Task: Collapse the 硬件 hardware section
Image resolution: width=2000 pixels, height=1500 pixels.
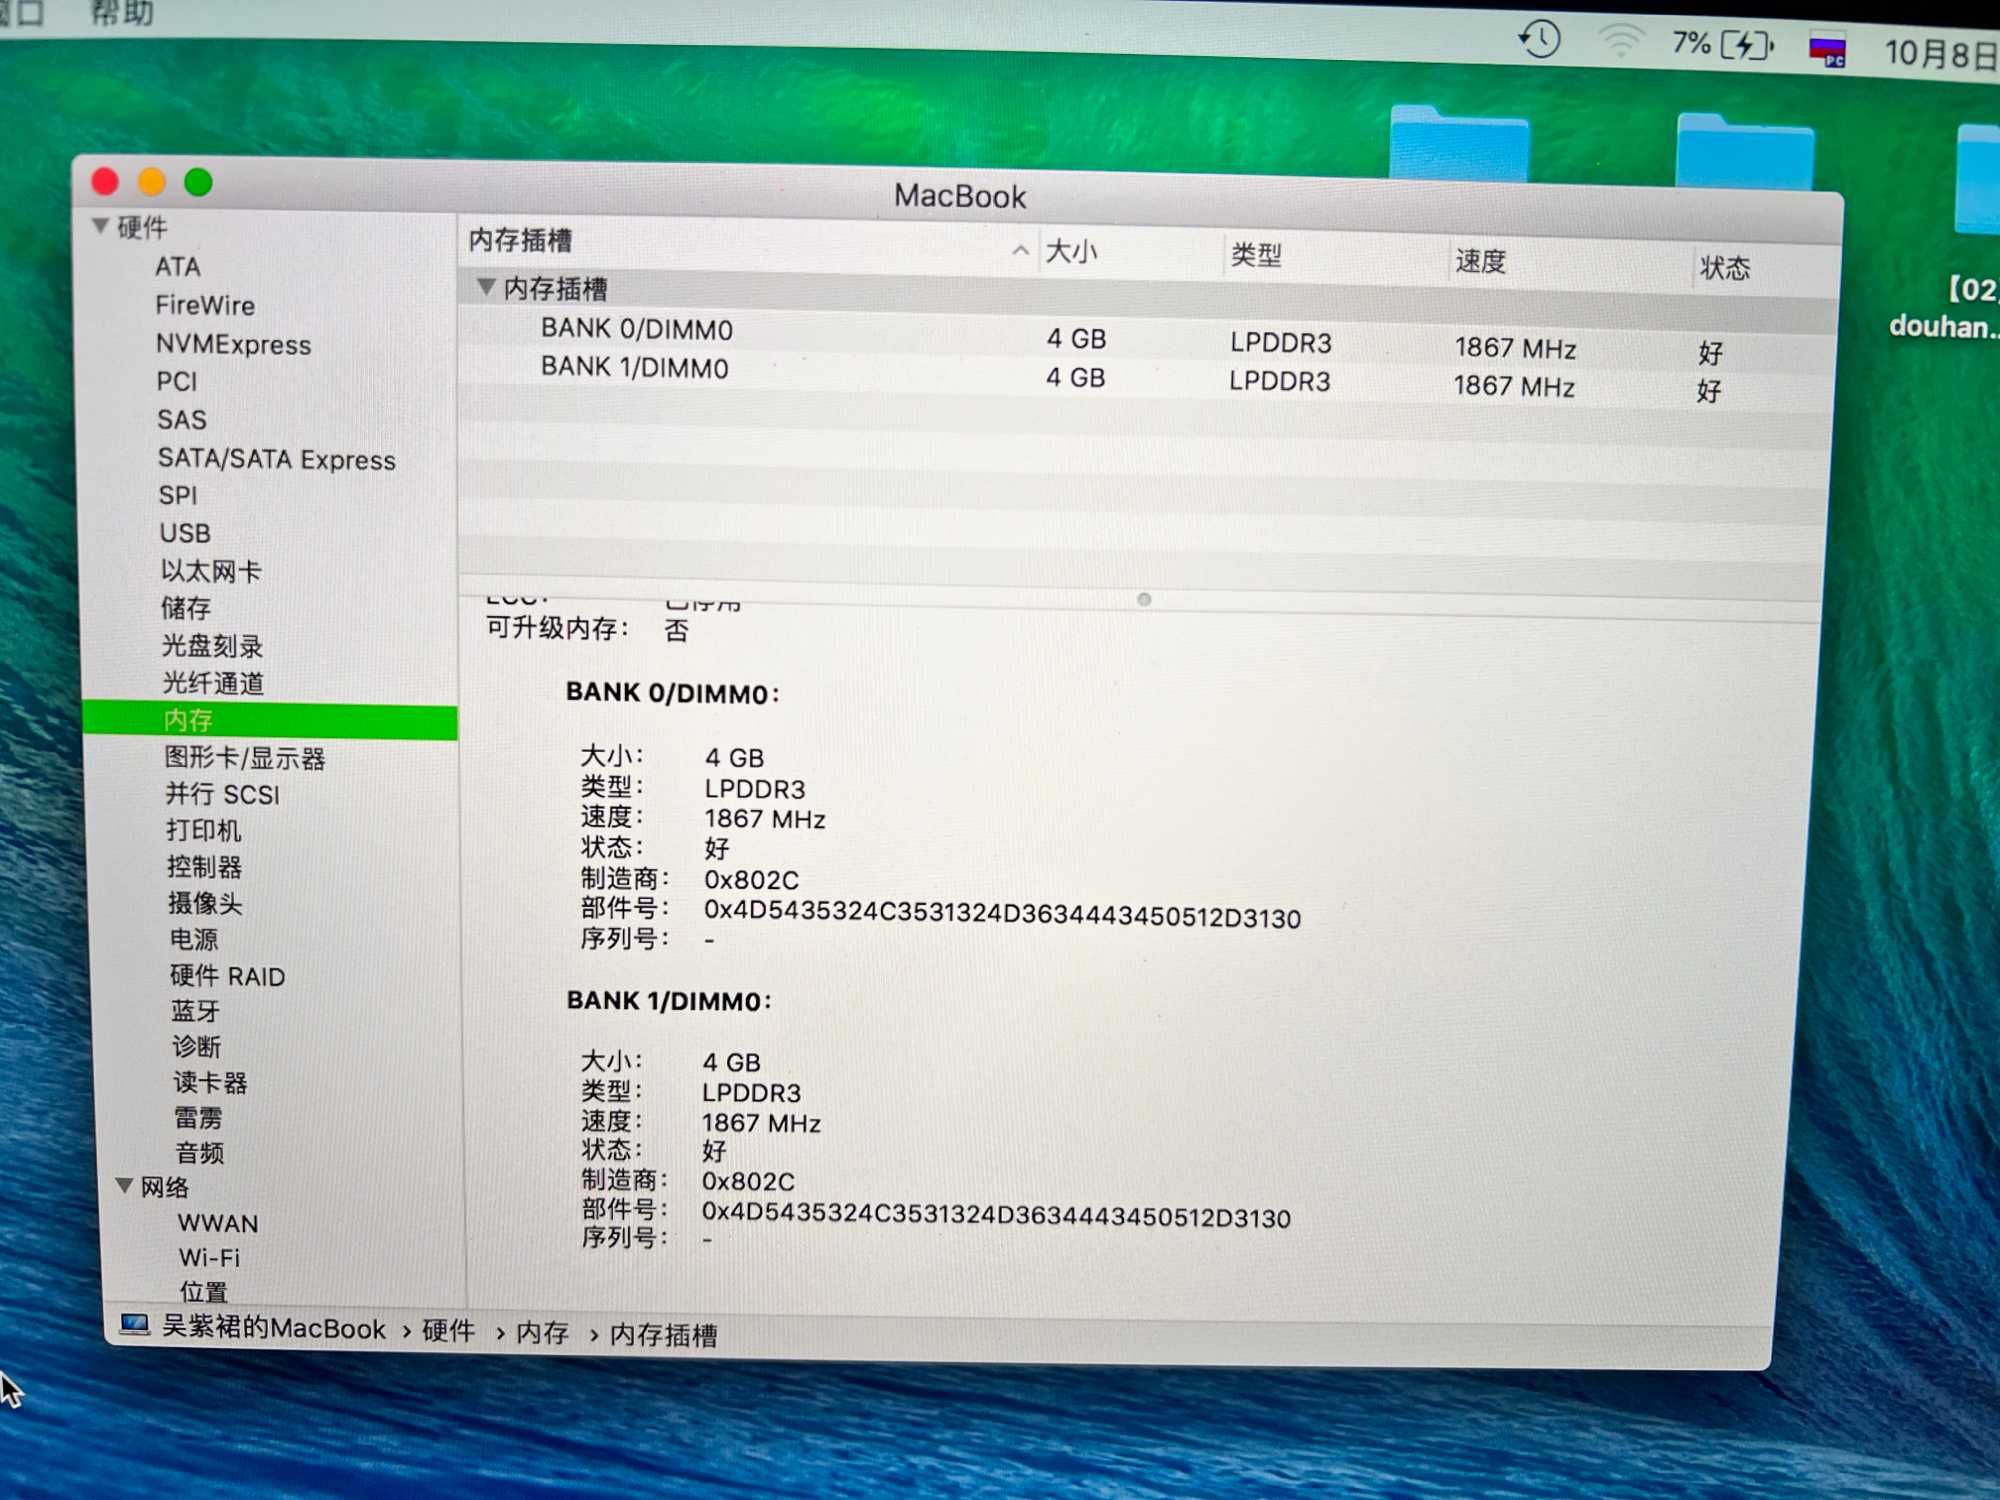Action: point(100,226)
